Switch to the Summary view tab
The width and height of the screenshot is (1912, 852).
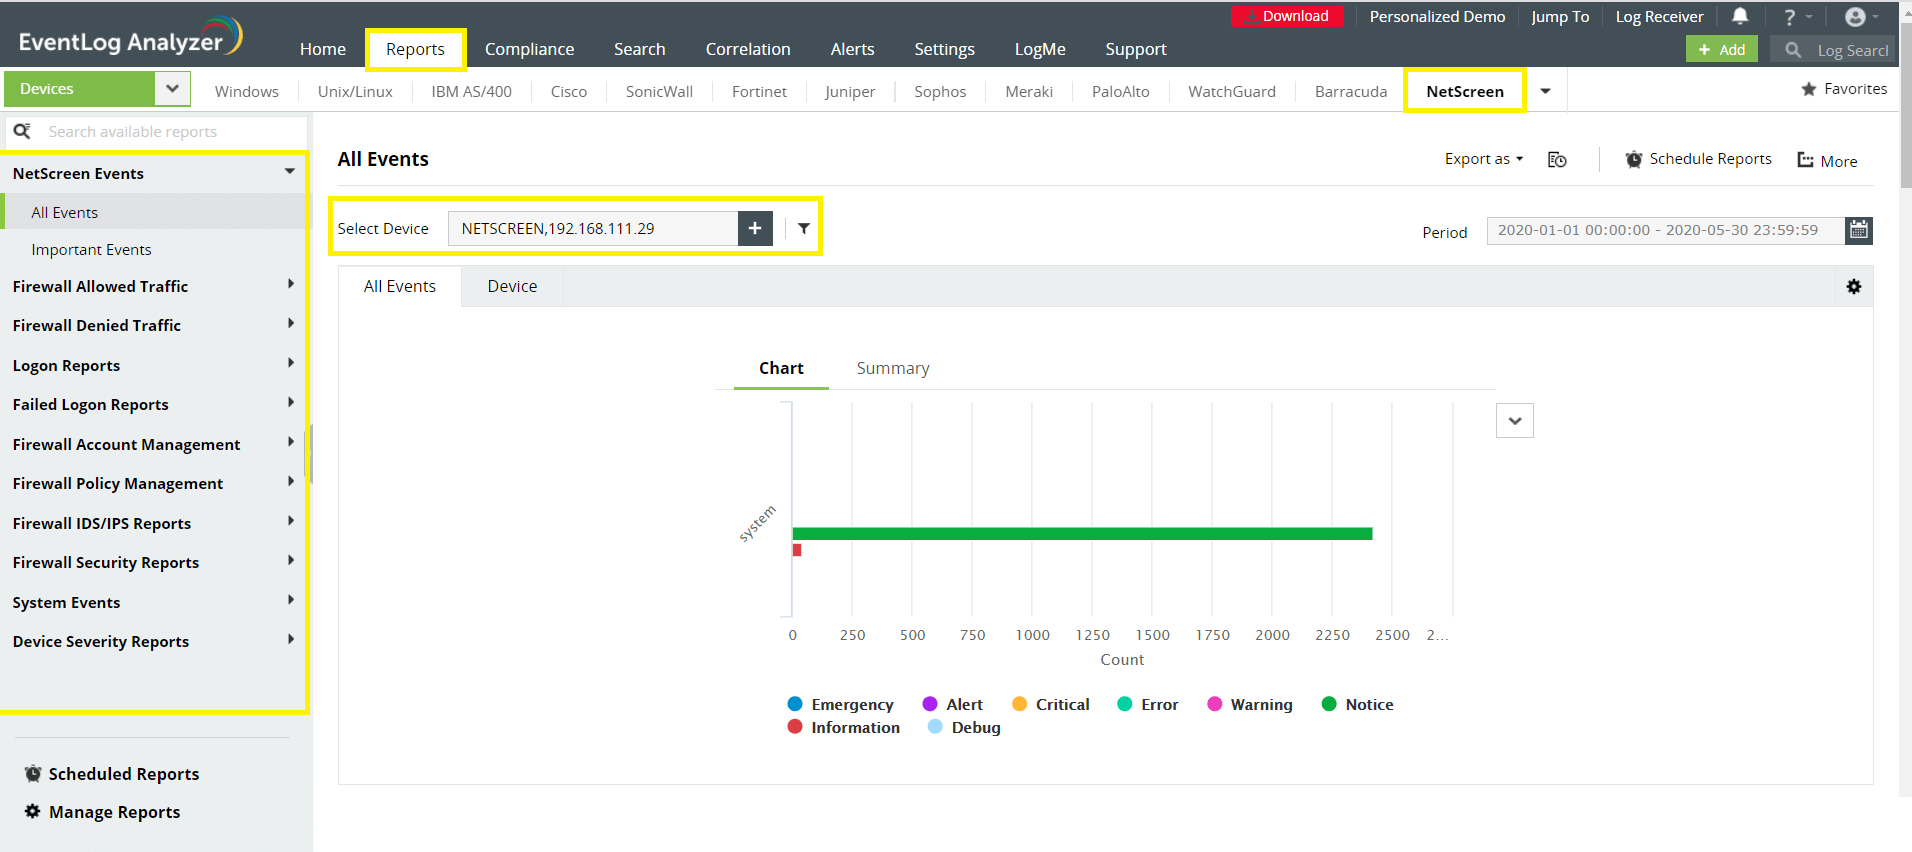893,368
